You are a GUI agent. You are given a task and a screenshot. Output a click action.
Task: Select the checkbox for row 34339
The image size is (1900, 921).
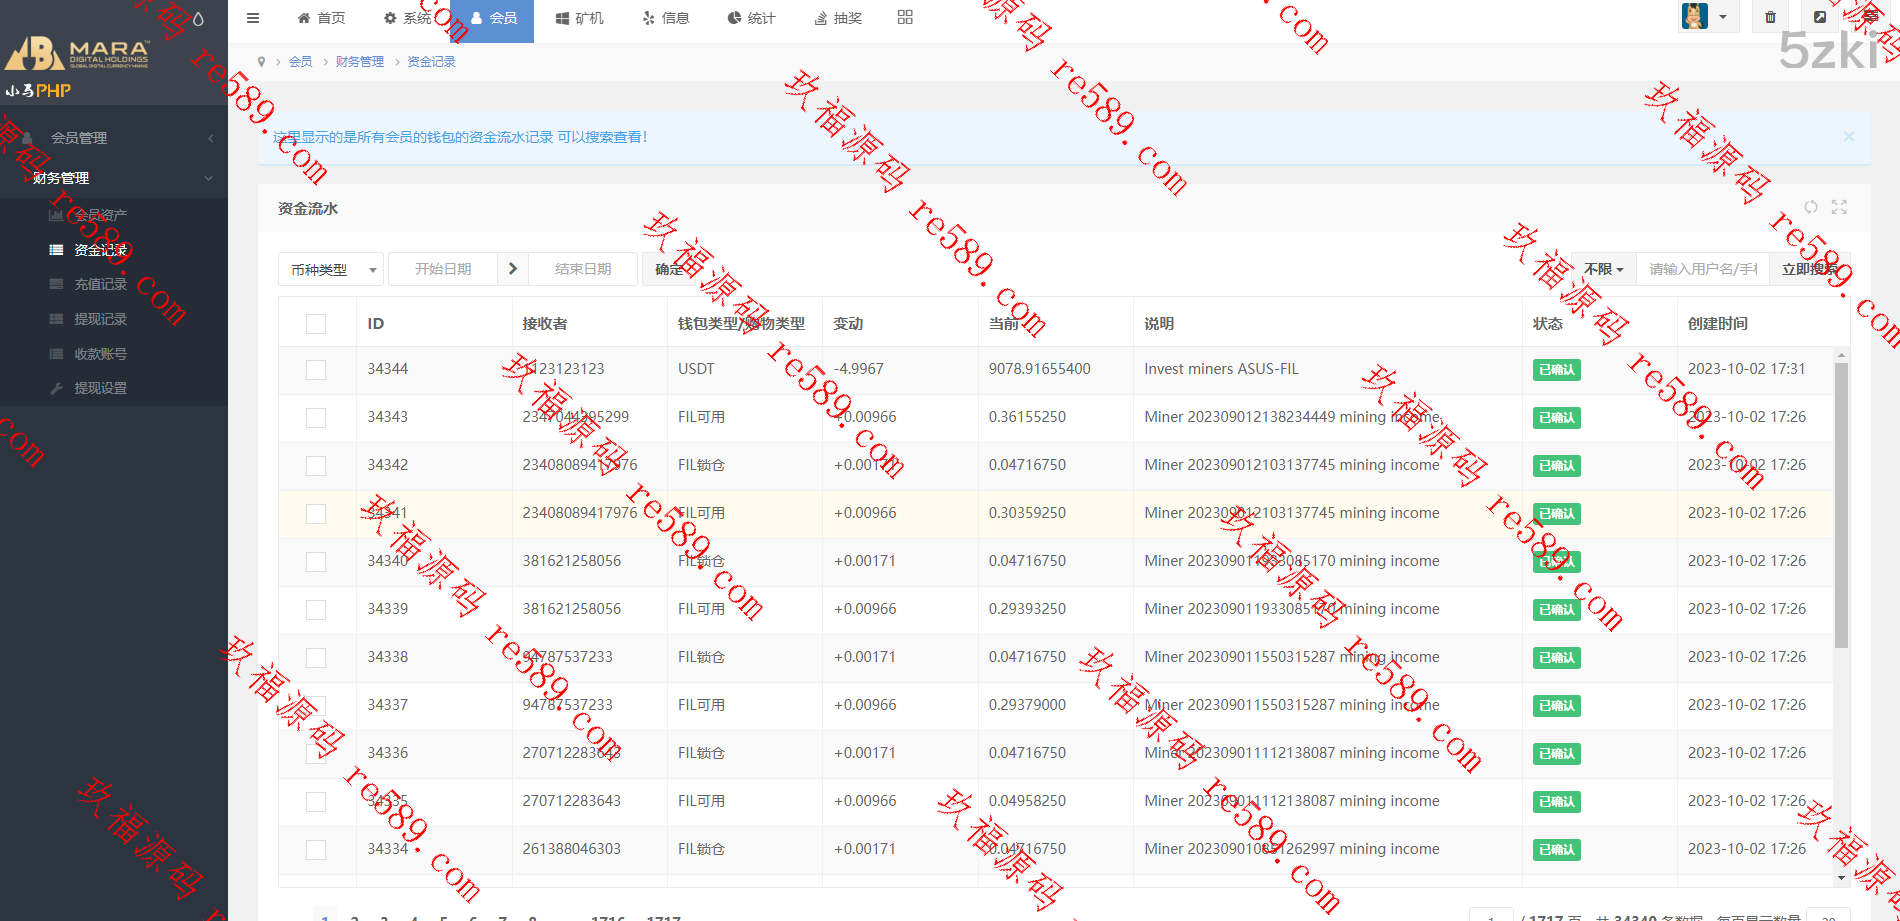coord(316,610)
